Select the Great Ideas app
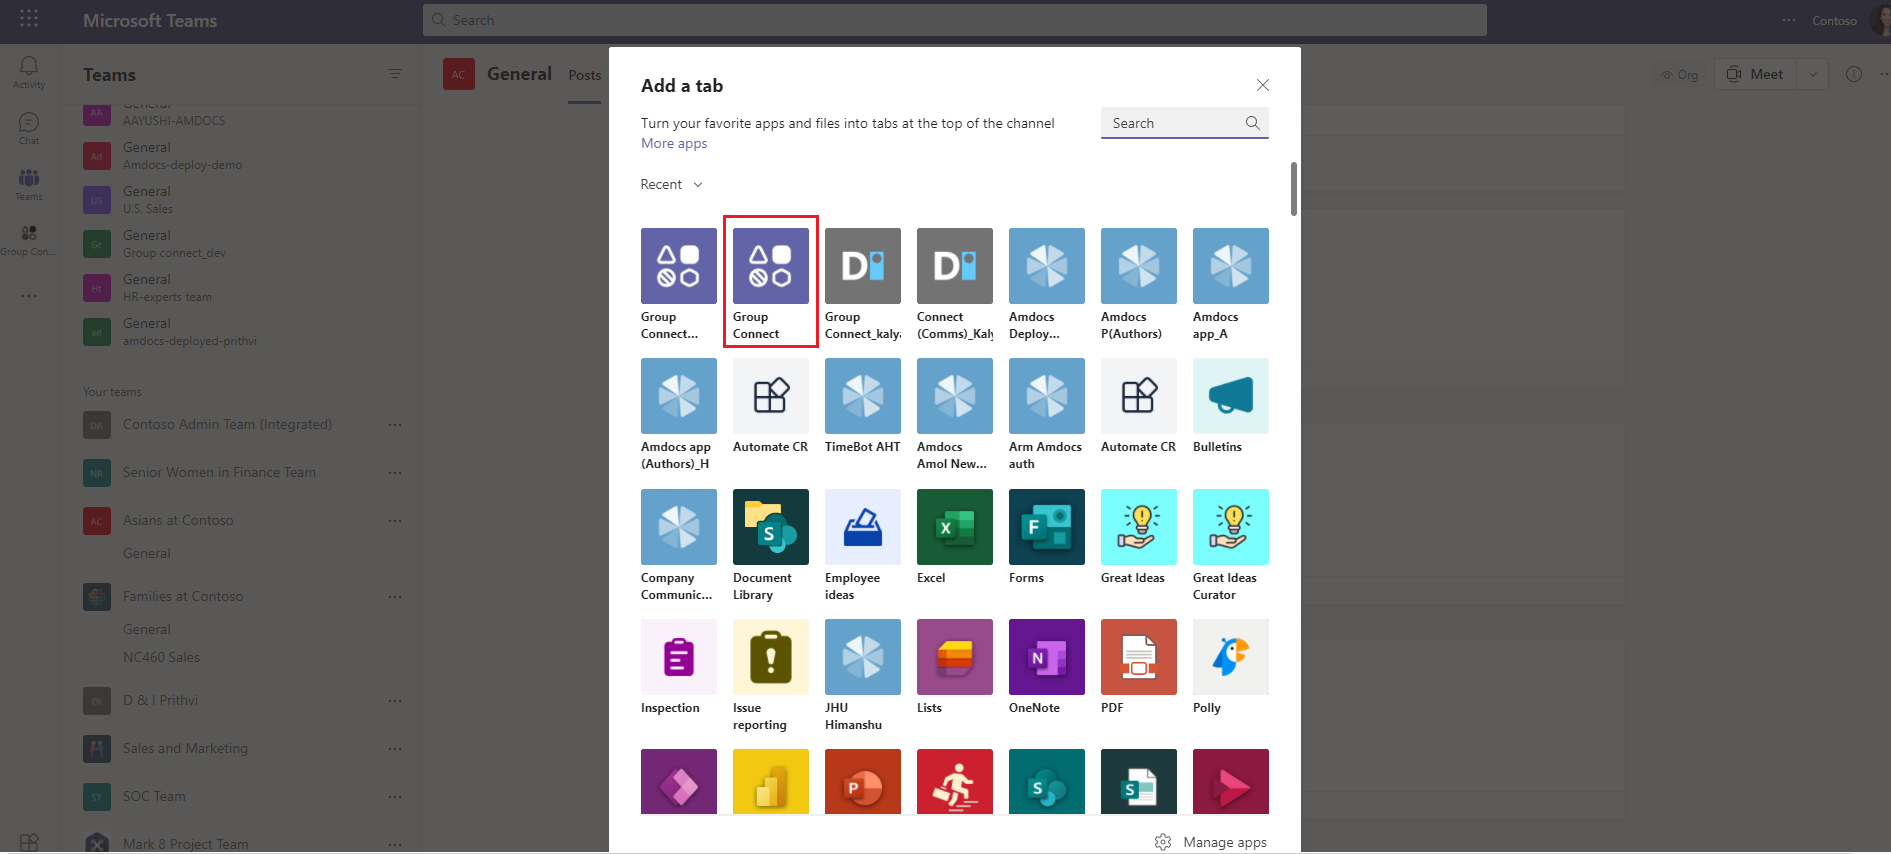The width and height of the screenshot is (1891, 854). 1139,537
